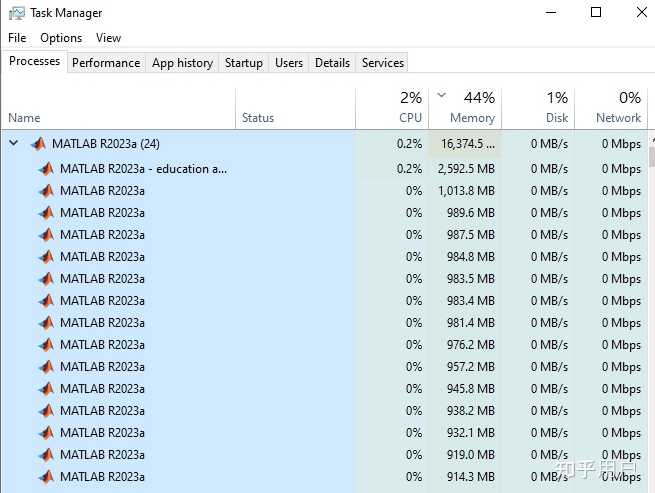The image size is (655, 493).
Task: Click the 983.5 MB memory value
Action: coord(471,279)
